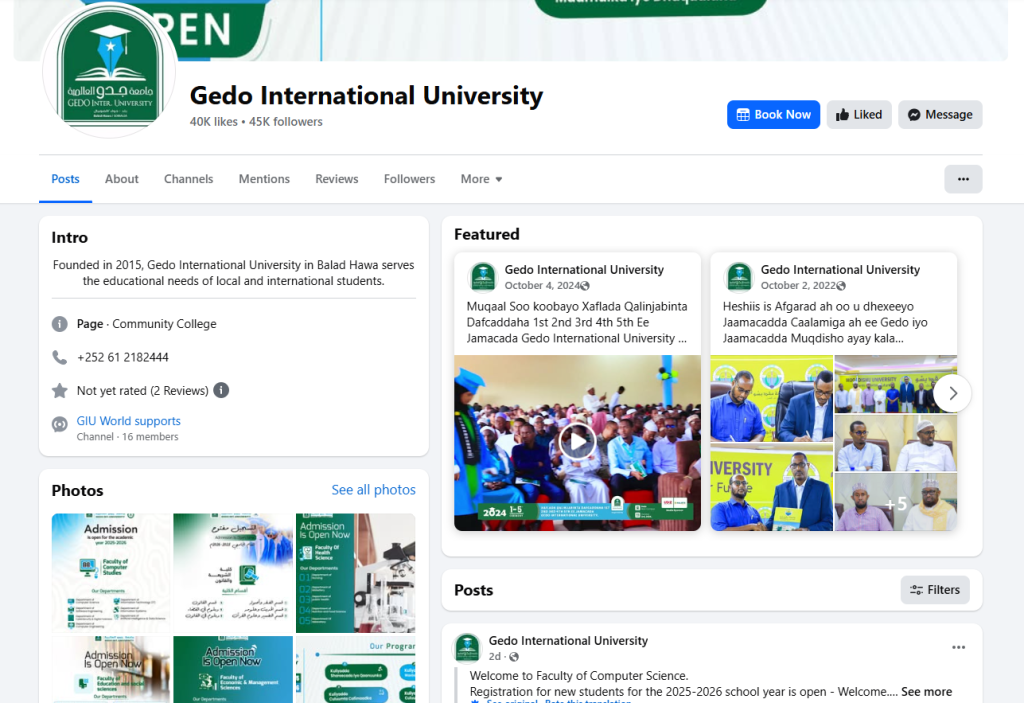Open the three-dots page options menu
The width and height of the screenshot is (1024, 703).
click(962, 179)
